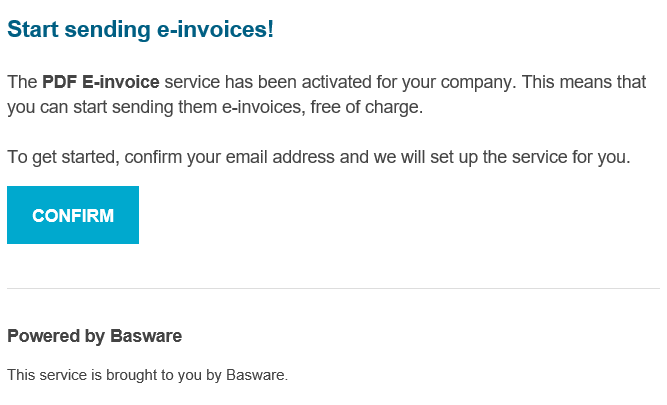Click the 'Start sending e-invoices!' heading

[x=140, y=30]
